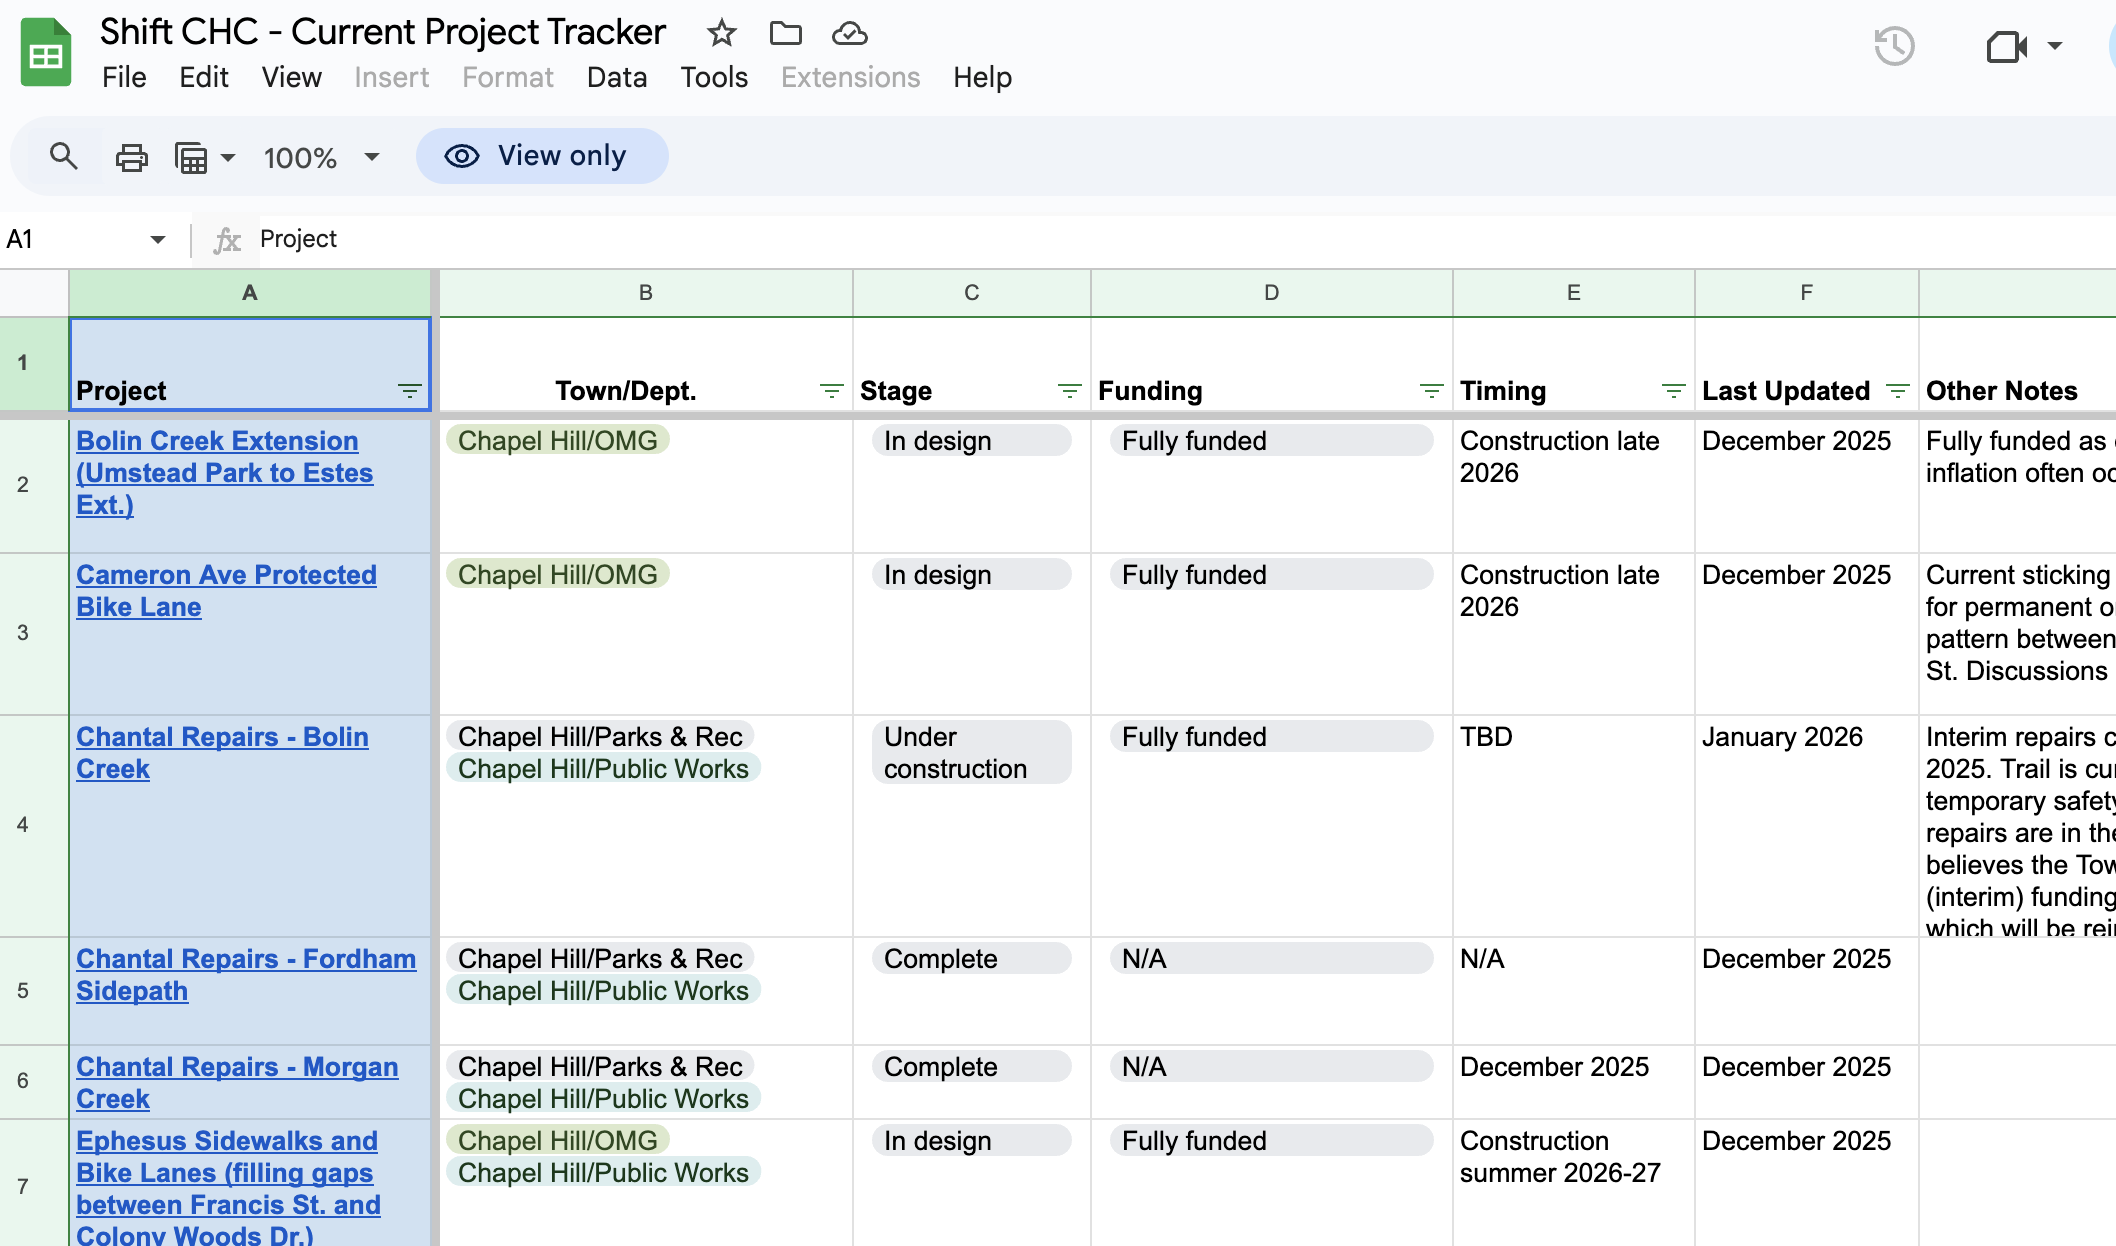
Task: Open the Funding column filter
Action: pos(1430,391)
